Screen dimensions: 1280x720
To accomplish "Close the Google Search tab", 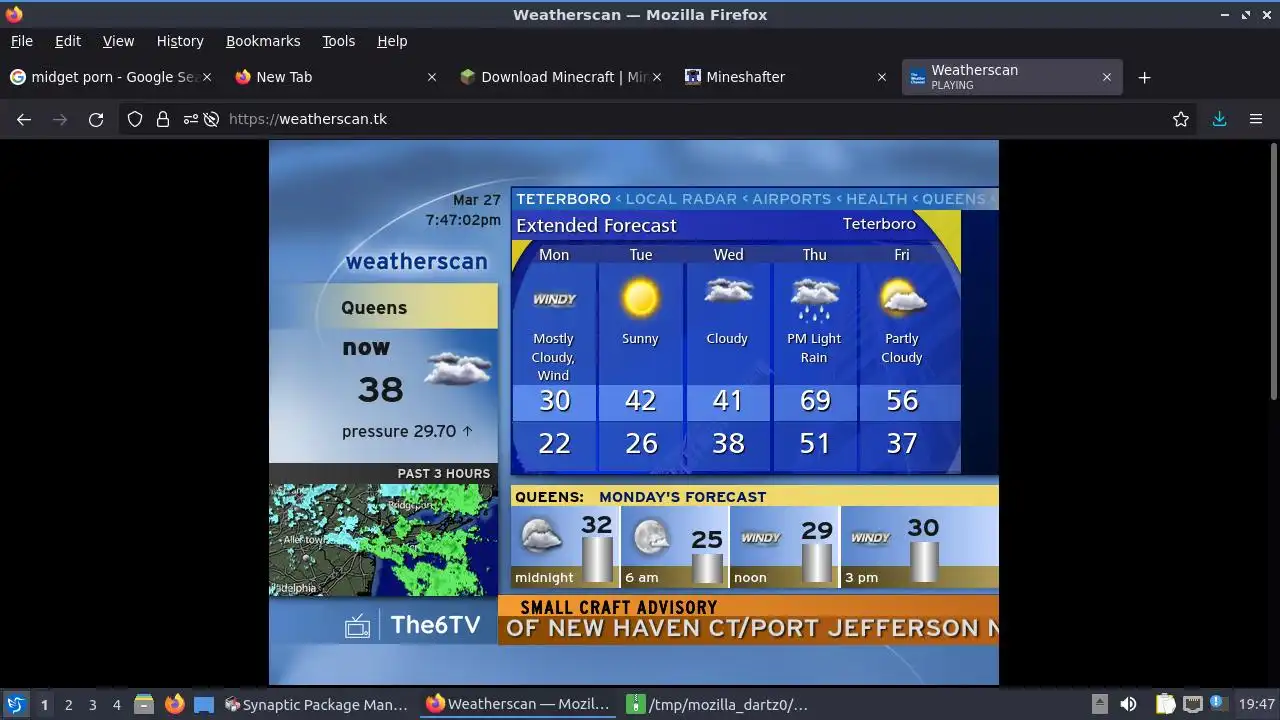I will pos(207,77).
